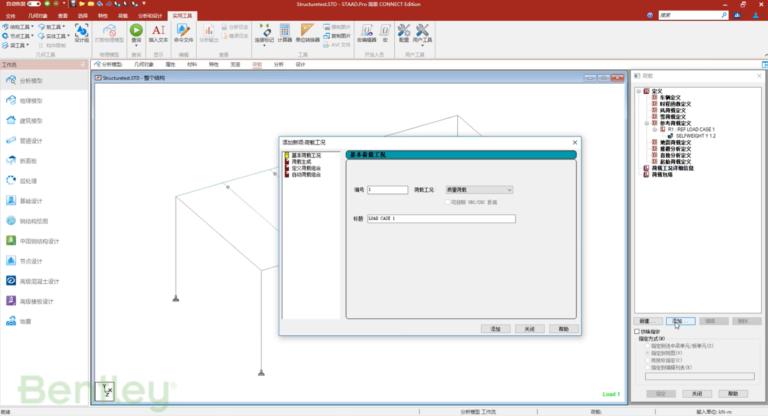
Task: Select 物理模型 in the workflow sidebar
Action: [x=44, y=100]
